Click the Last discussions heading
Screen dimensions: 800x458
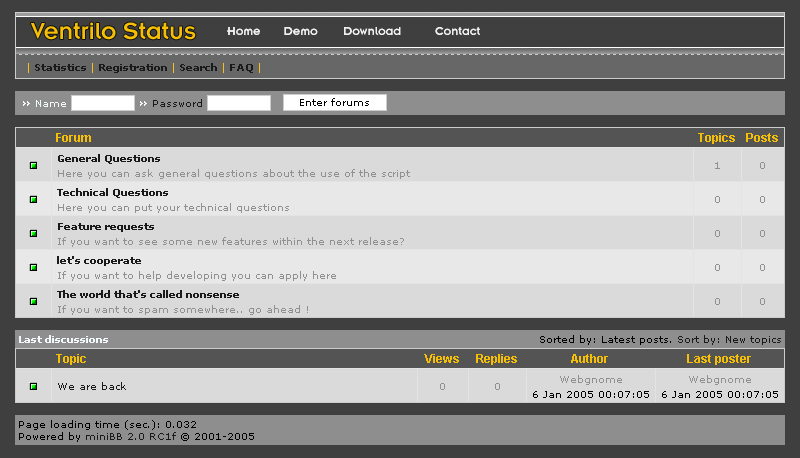63,340
